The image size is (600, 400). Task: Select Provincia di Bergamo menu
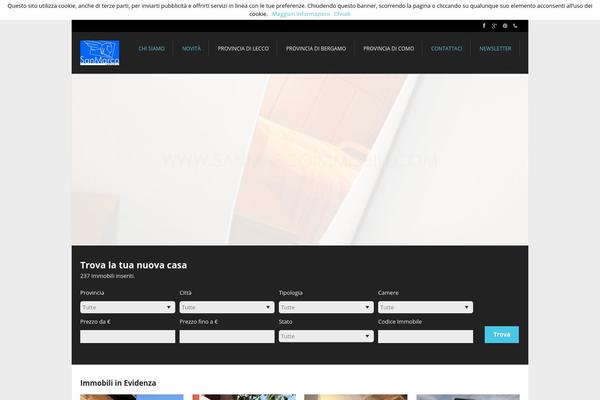coord(316,49)
